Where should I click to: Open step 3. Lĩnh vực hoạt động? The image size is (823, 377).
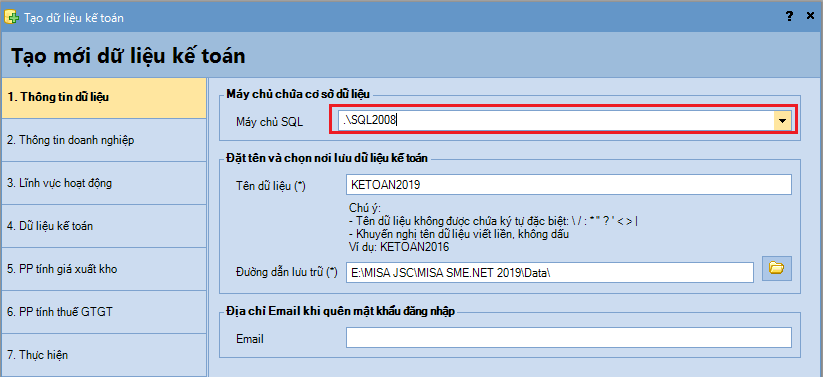(104, 183)
